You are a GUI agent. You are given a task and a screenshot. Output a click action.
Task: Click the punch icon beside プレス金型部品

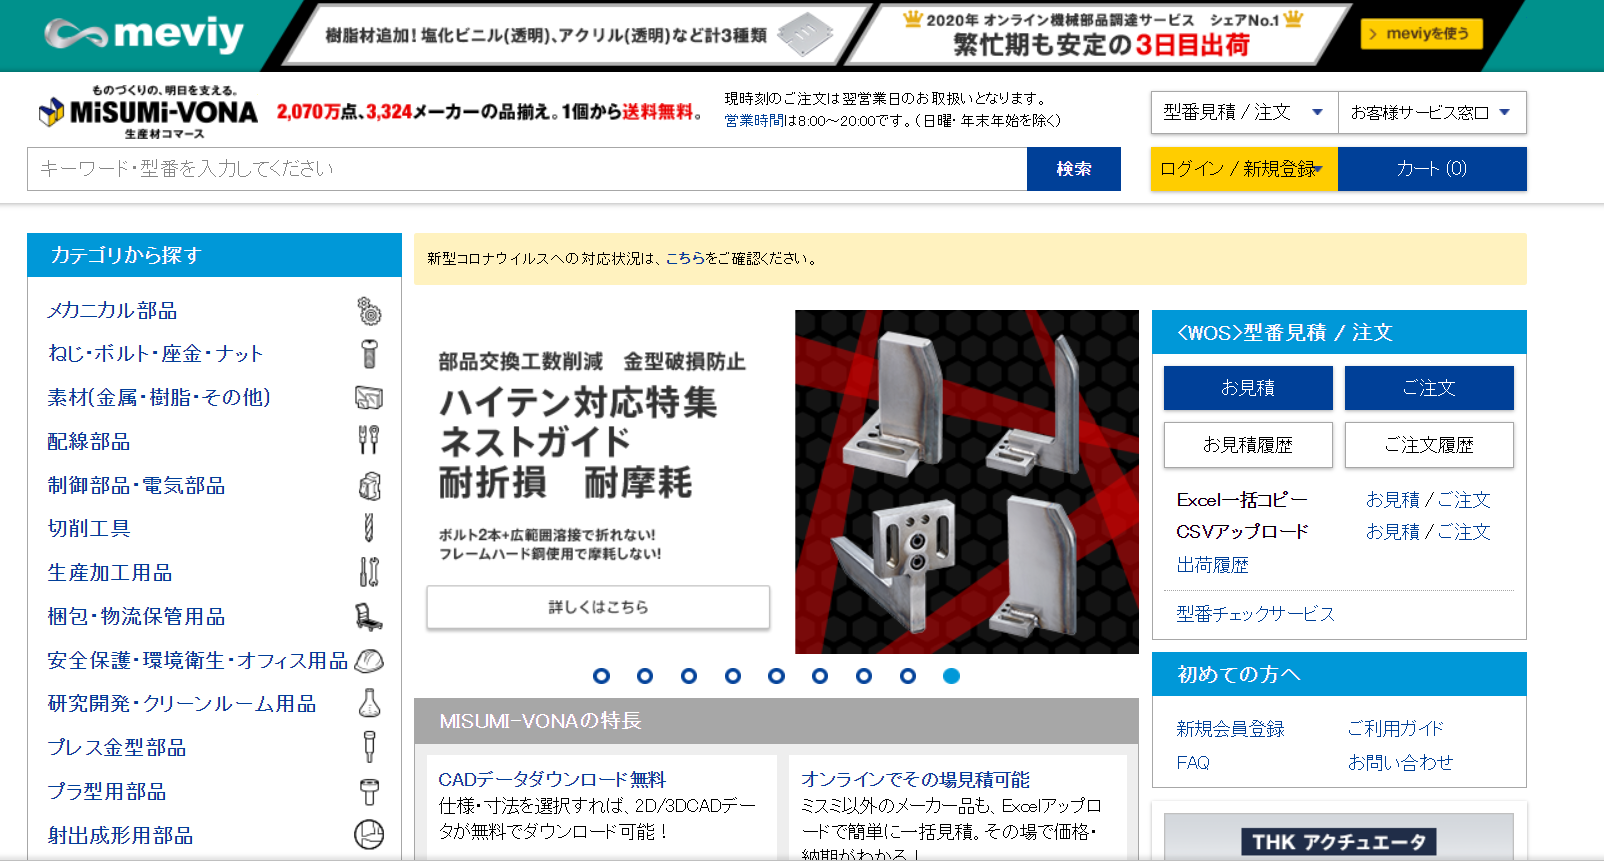click(369, 748)
